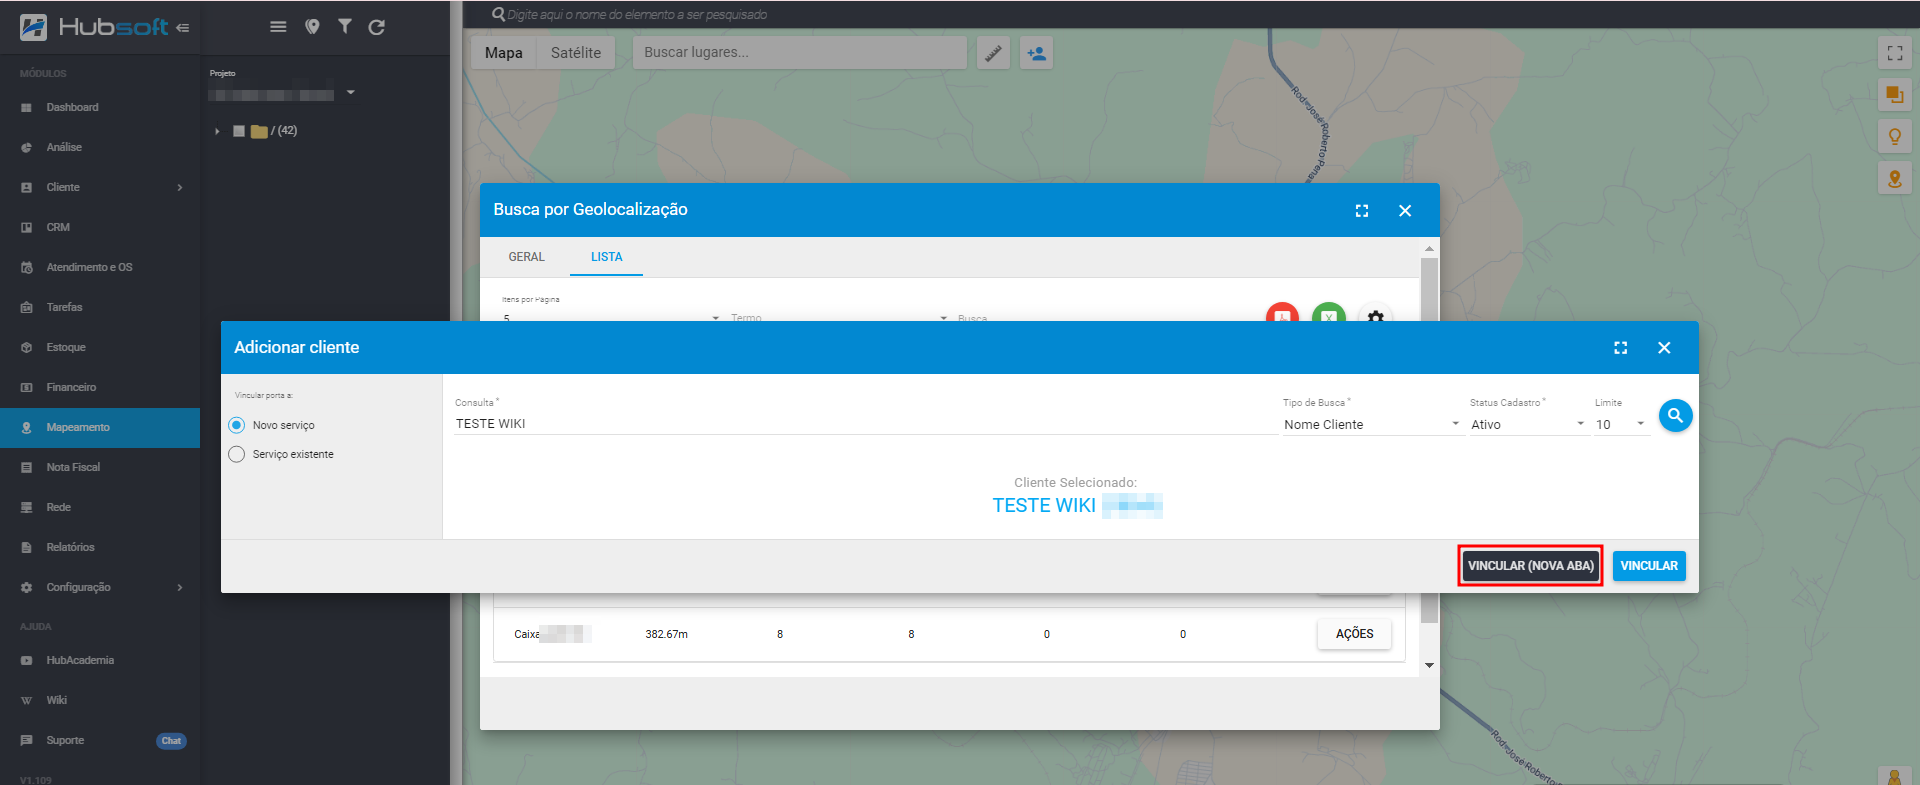Switch to the LISTA tab
This screenshot has width=1920, height=785.
[606, 257]
